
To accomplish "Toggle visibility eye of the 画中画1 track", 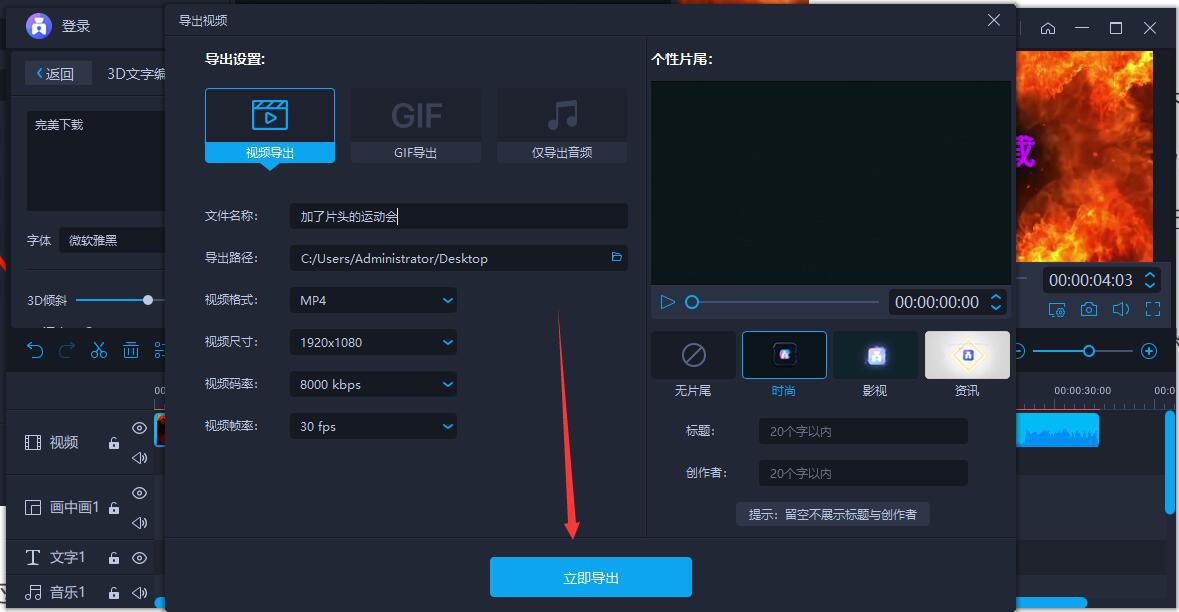I will click(139, 493).
